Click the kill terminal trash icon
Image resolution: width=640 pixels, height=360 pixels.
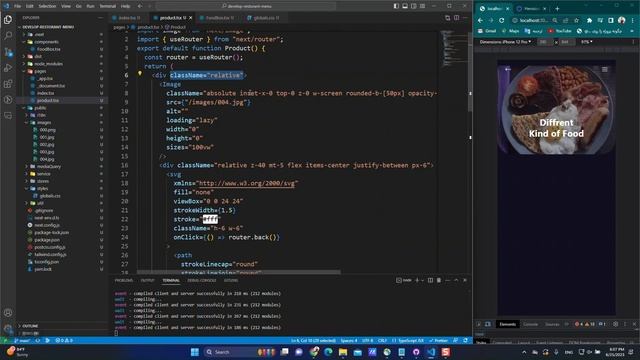click(439, 280)
